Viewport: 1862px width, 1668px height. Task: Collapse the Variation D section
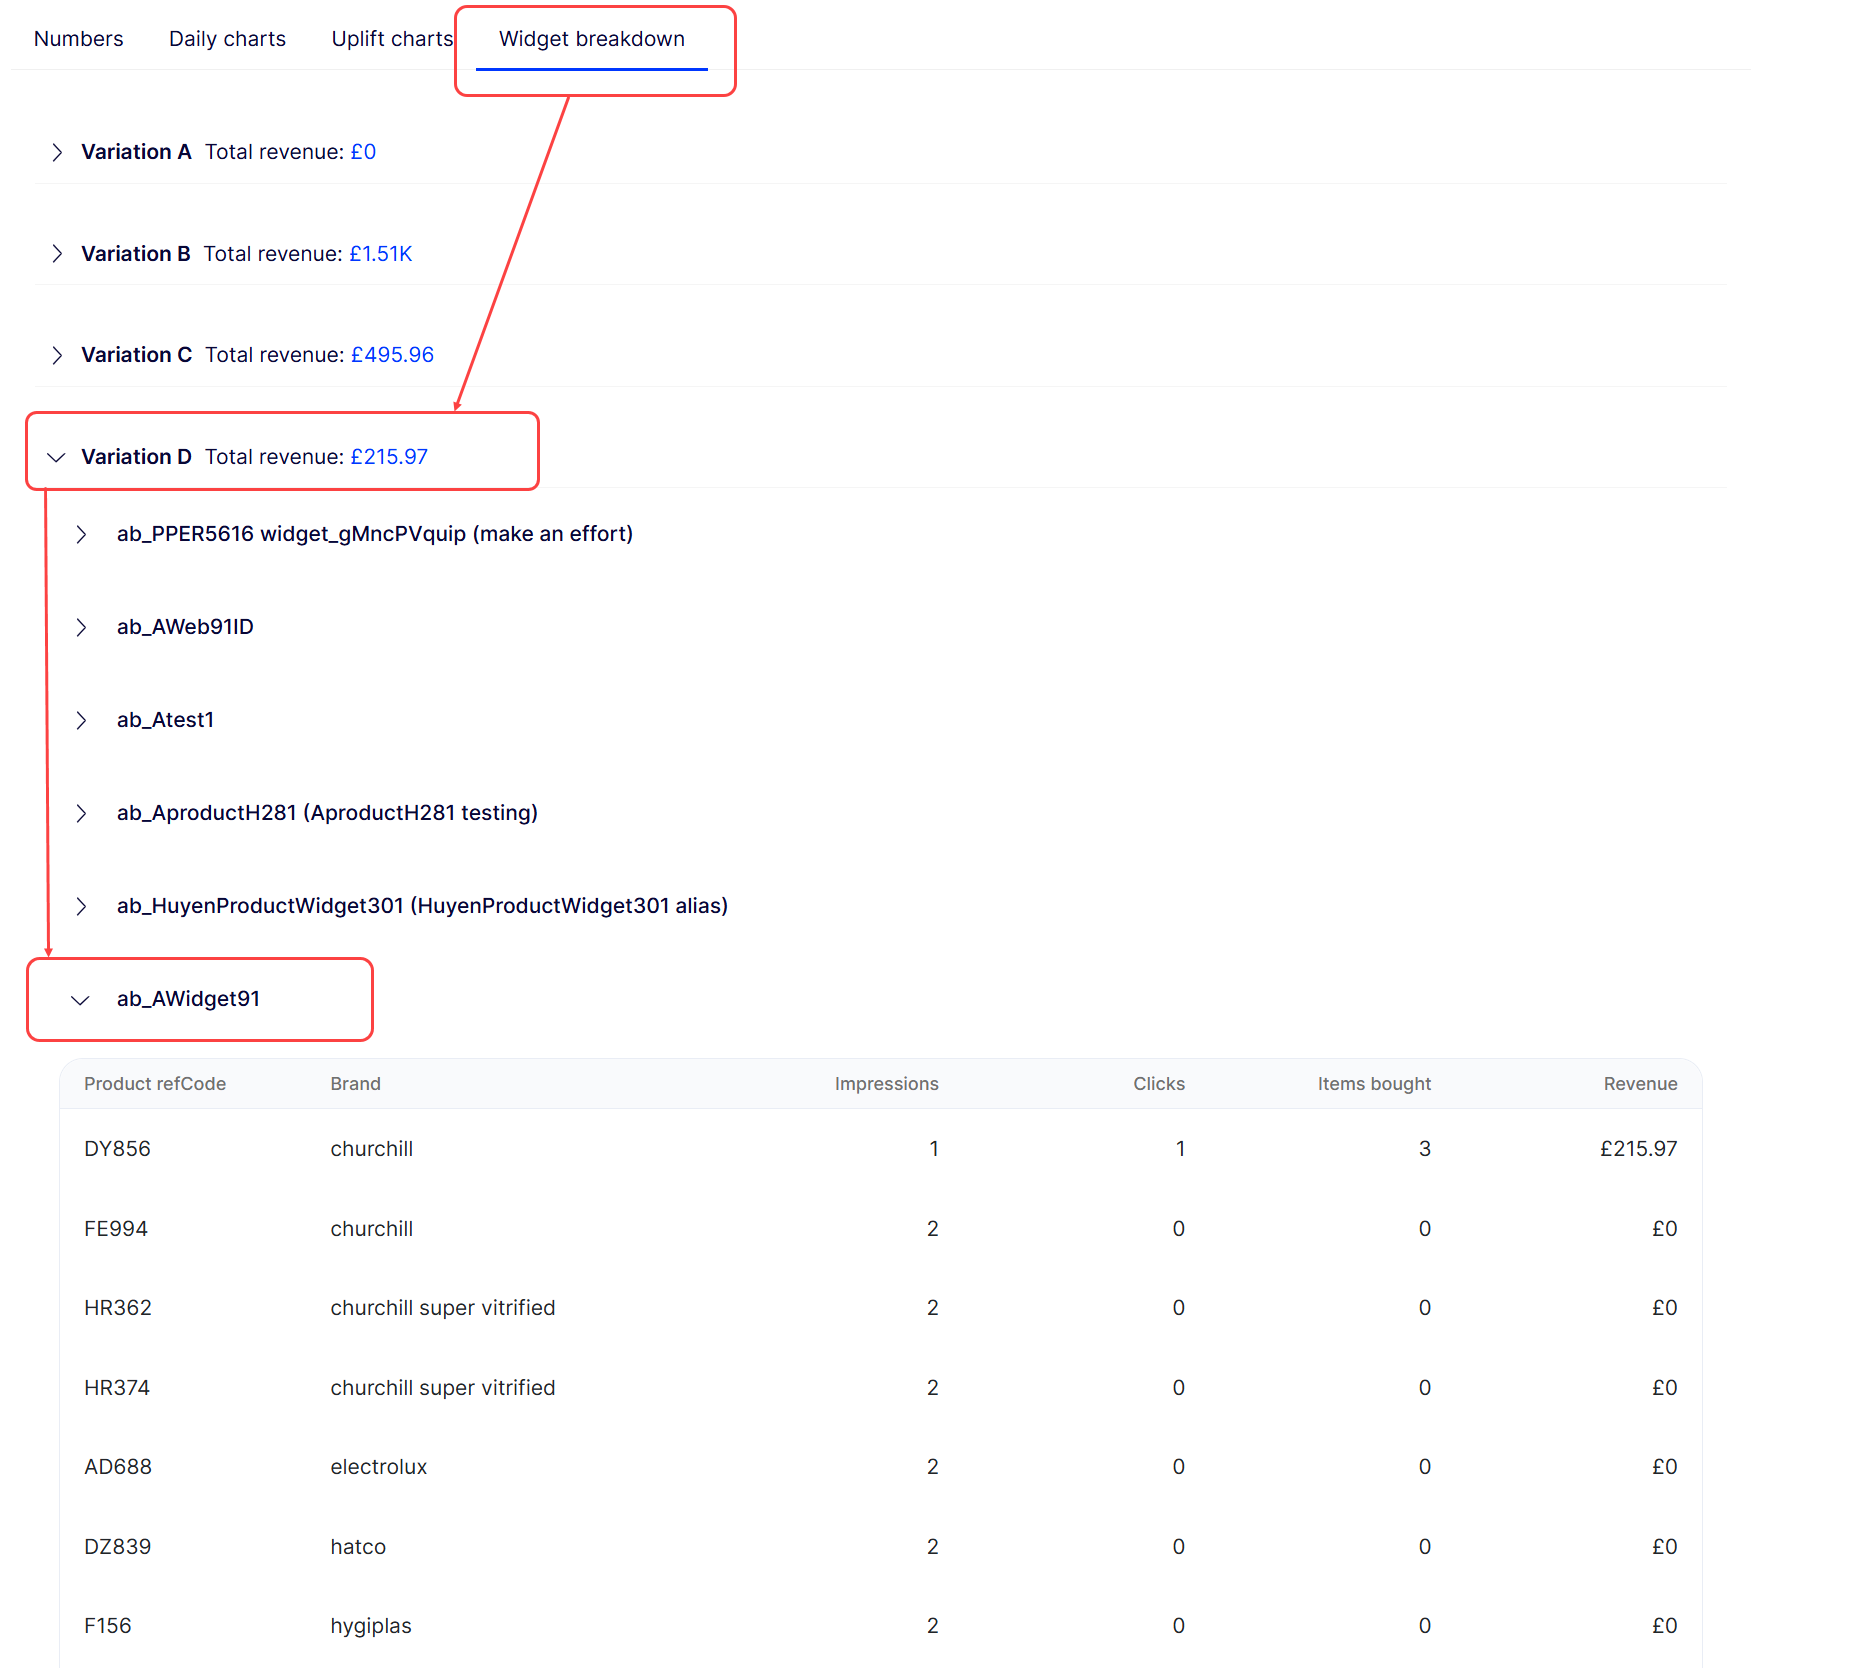point(57,457)
